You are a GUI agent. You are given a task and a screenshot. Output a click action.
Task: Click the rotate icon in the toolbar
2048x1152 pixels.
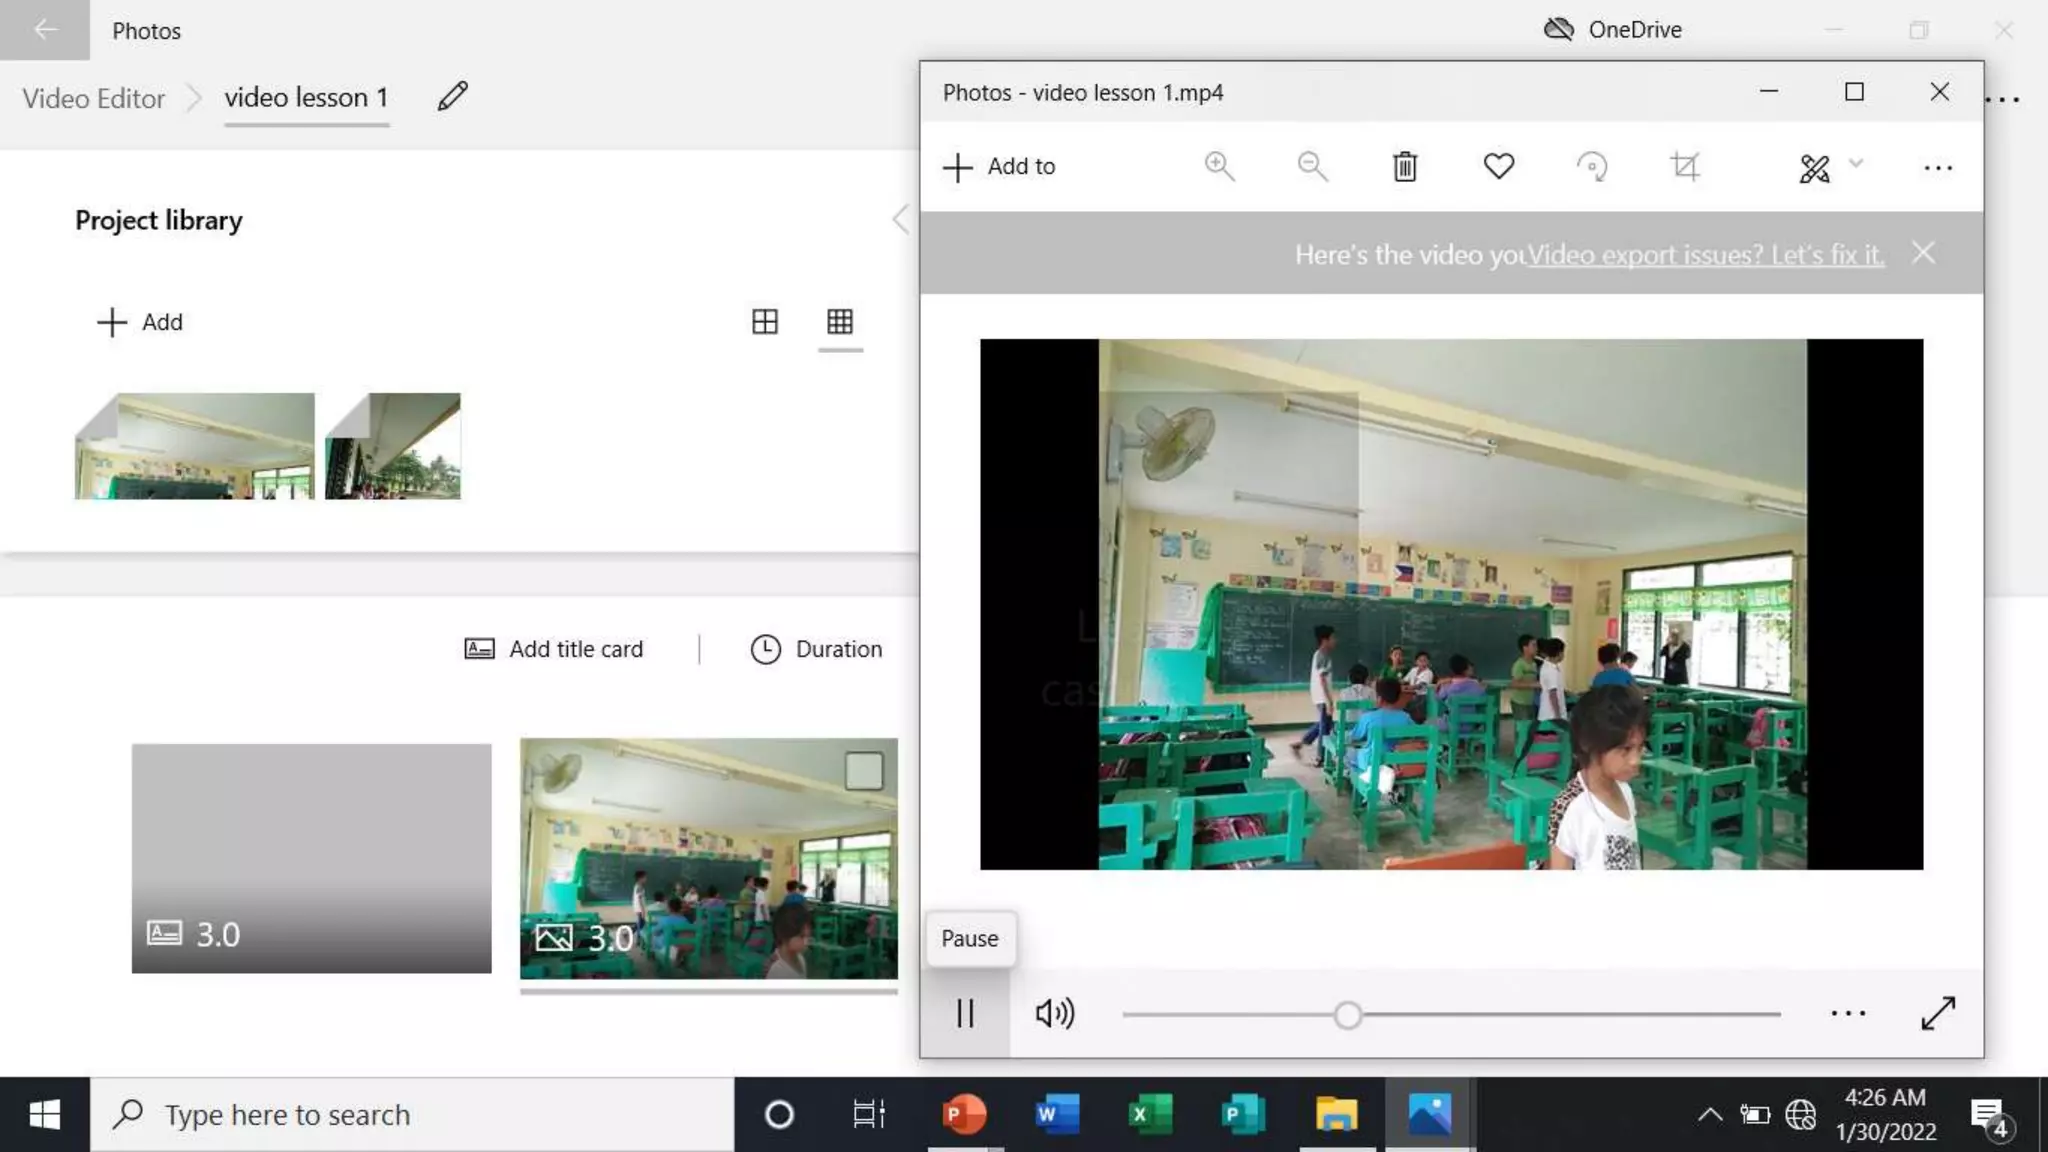[1592, 166]
